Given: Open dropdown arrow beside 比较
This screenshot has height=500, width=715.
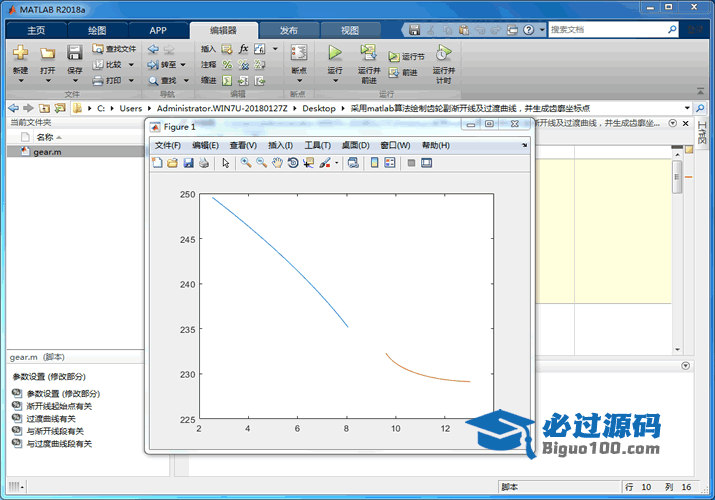Looking at the screenshot, I should pyautogui.click(x=131, y=65).
